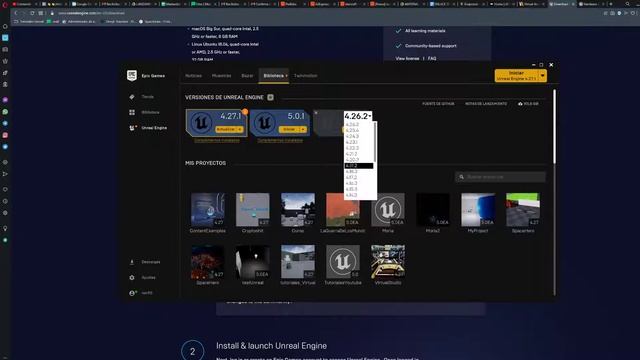Image resolution: width=640 pixels, height=360 pixels.
Task: Switch to the Noticias tab
Action: click(193, 76)
